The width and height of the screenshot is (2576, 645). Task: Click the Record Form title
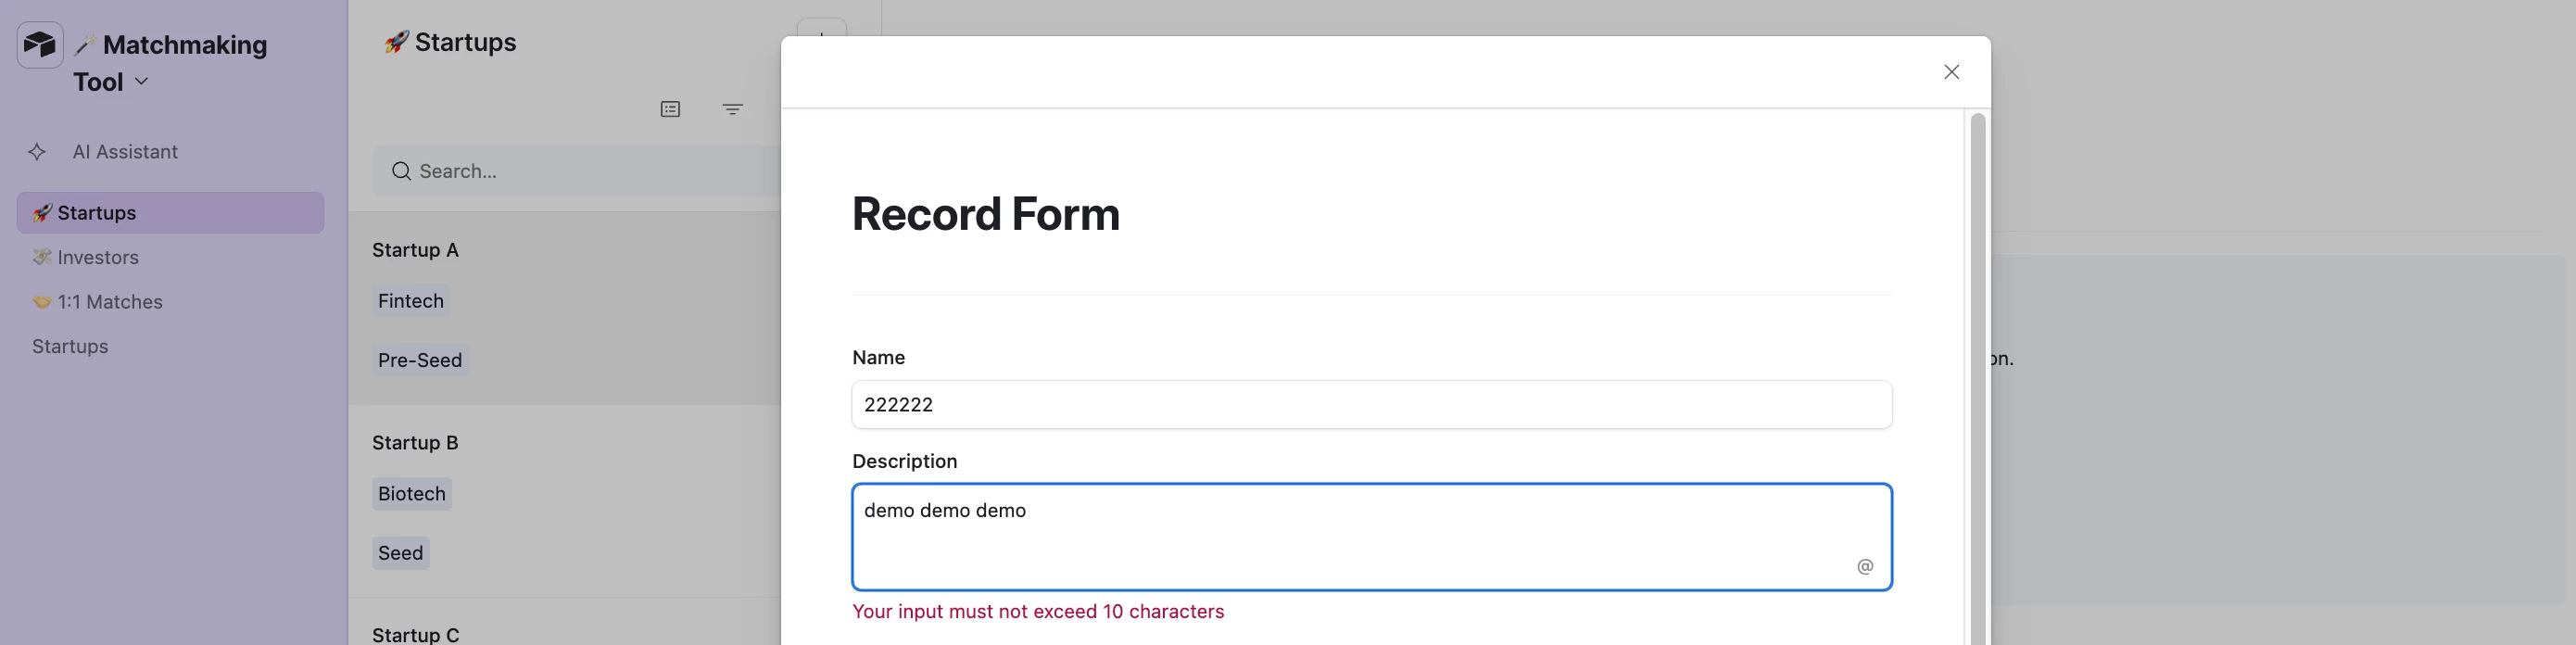point(986,213)
